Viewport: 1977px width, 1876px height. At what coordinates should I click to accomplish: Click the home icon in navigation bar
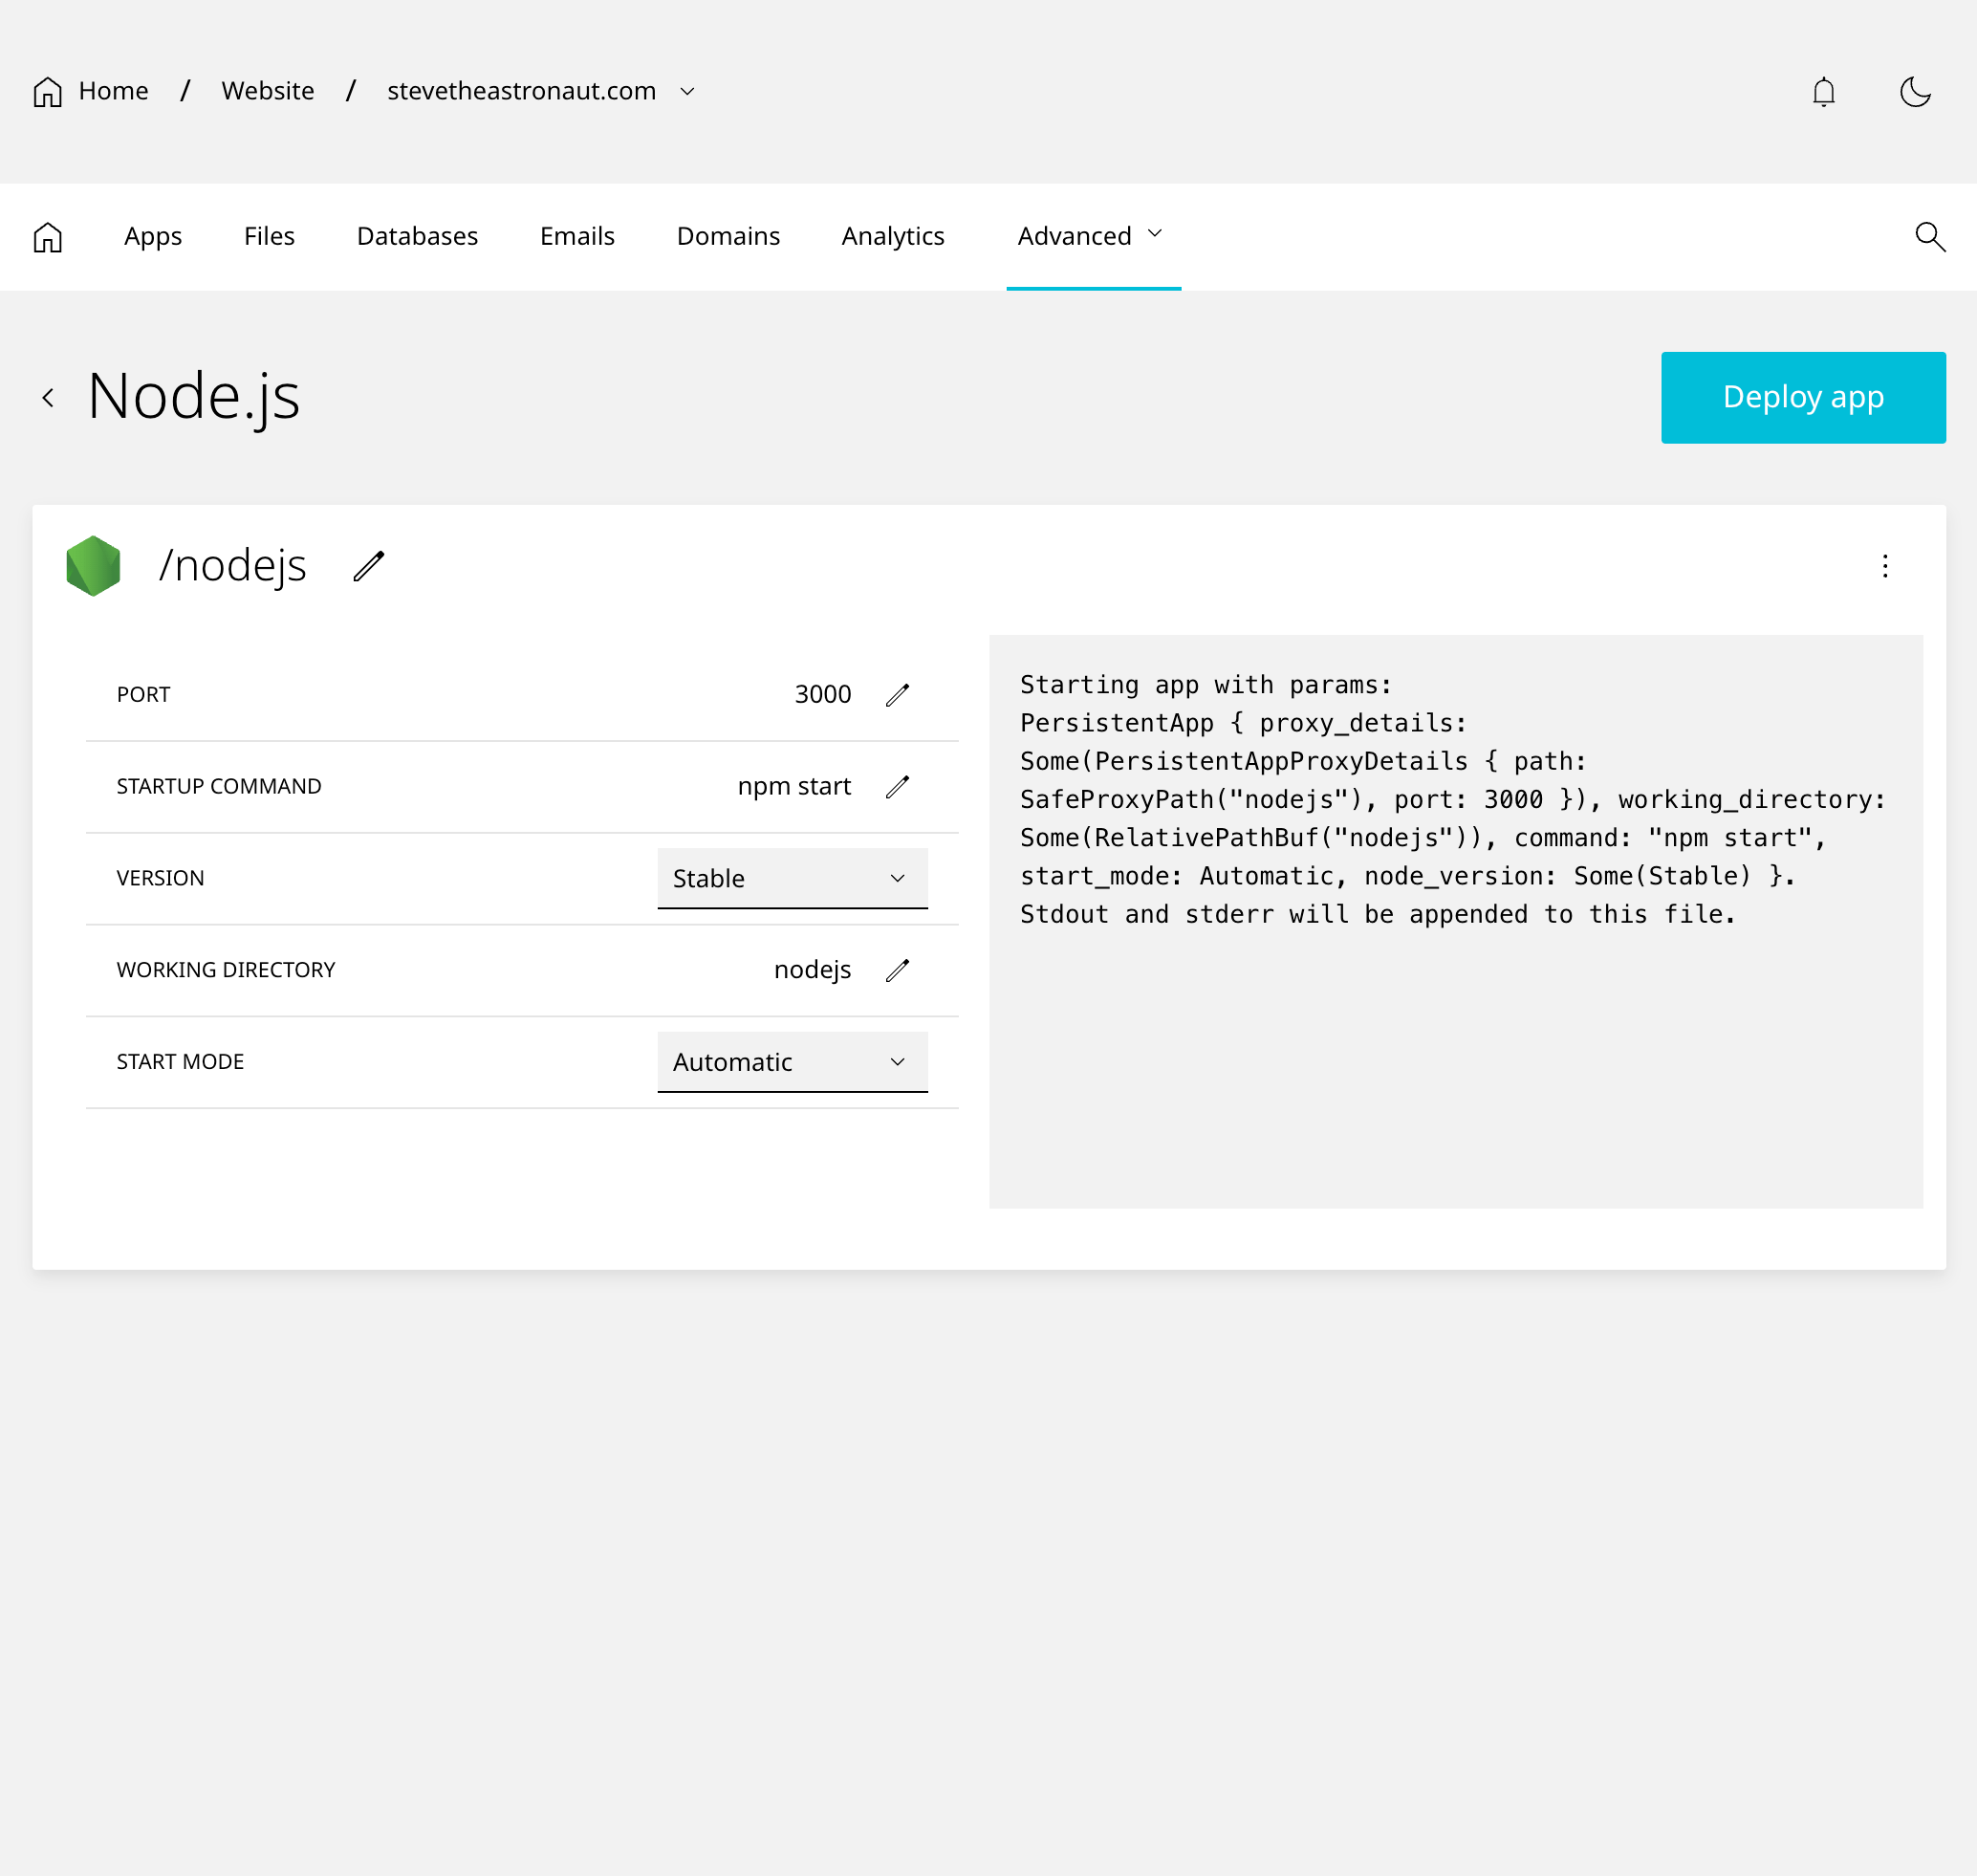[x=48, y=237]
